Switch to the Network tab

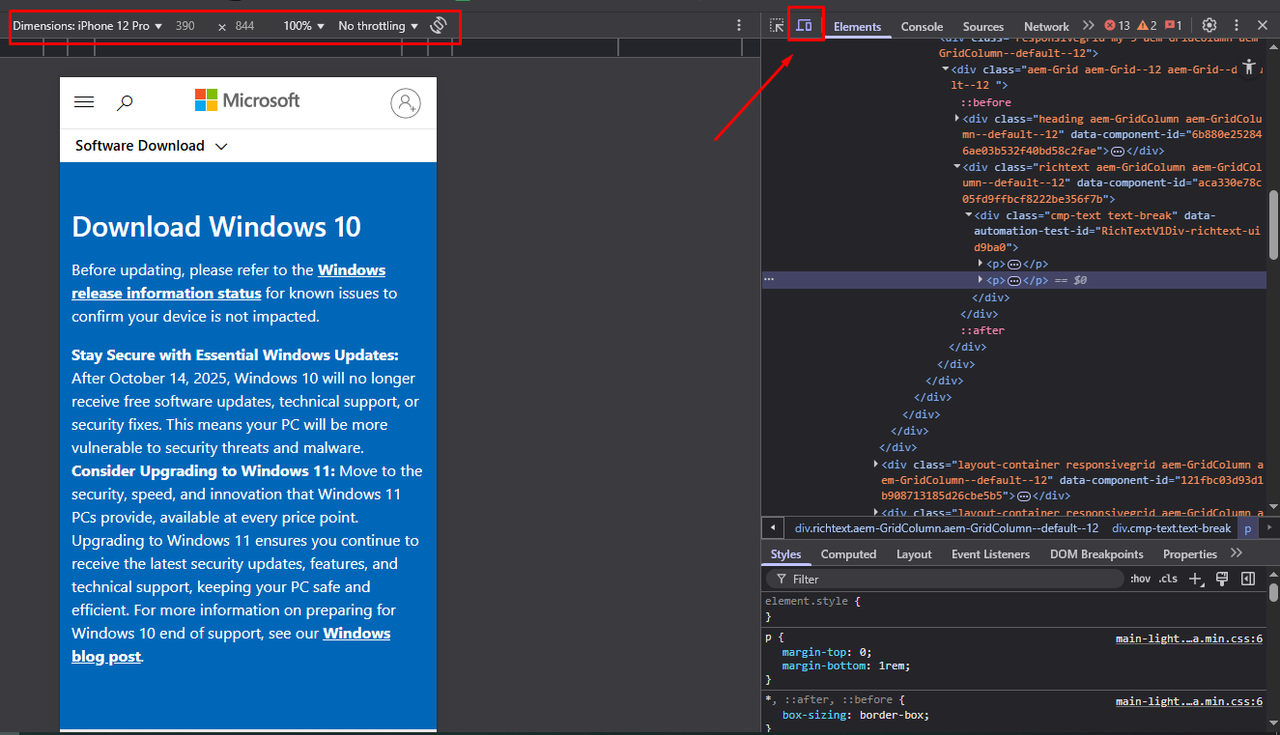tap(1046, 27)
